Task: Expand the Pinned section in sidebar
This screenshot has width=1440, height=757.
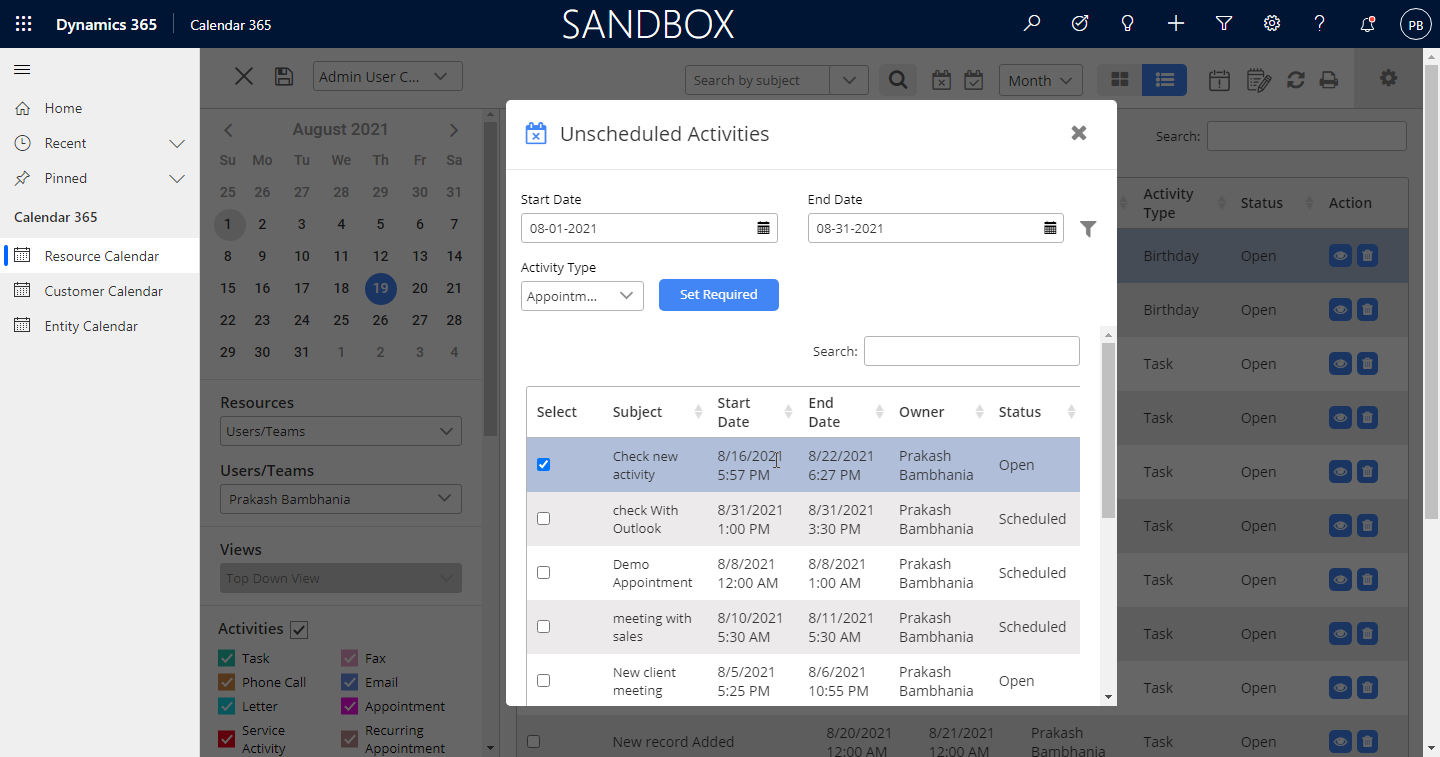Action: 177,178
